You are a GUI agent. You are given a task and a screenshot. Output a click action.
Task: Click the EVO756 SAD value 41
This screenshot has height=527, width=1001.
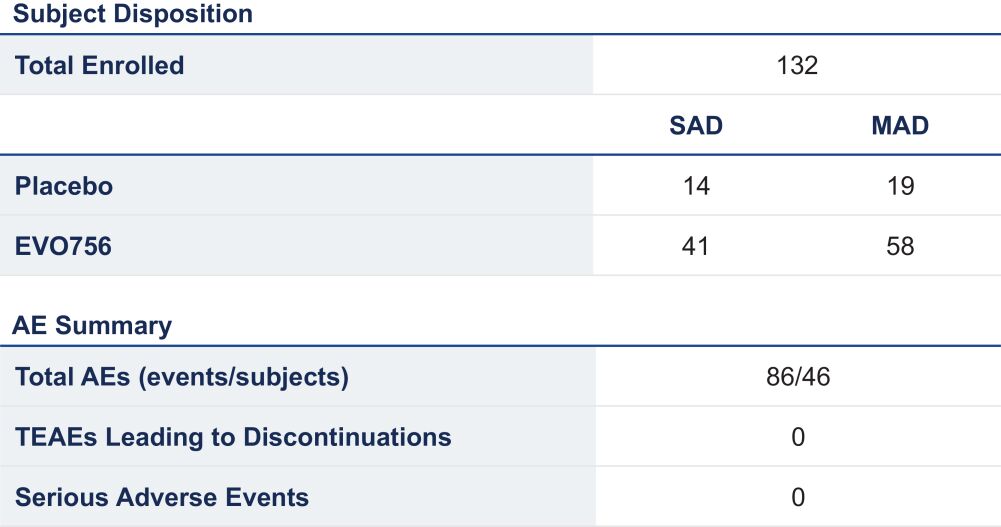point(696,246)
